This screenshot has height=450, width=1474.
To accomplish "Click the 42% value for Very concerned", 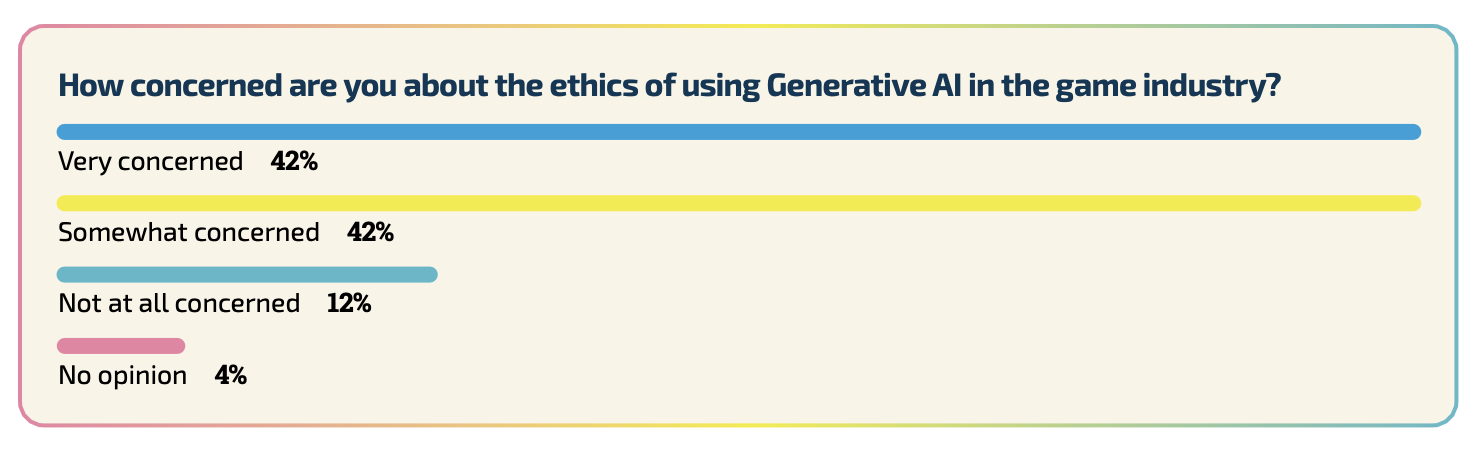I will [x=294, y=161].
